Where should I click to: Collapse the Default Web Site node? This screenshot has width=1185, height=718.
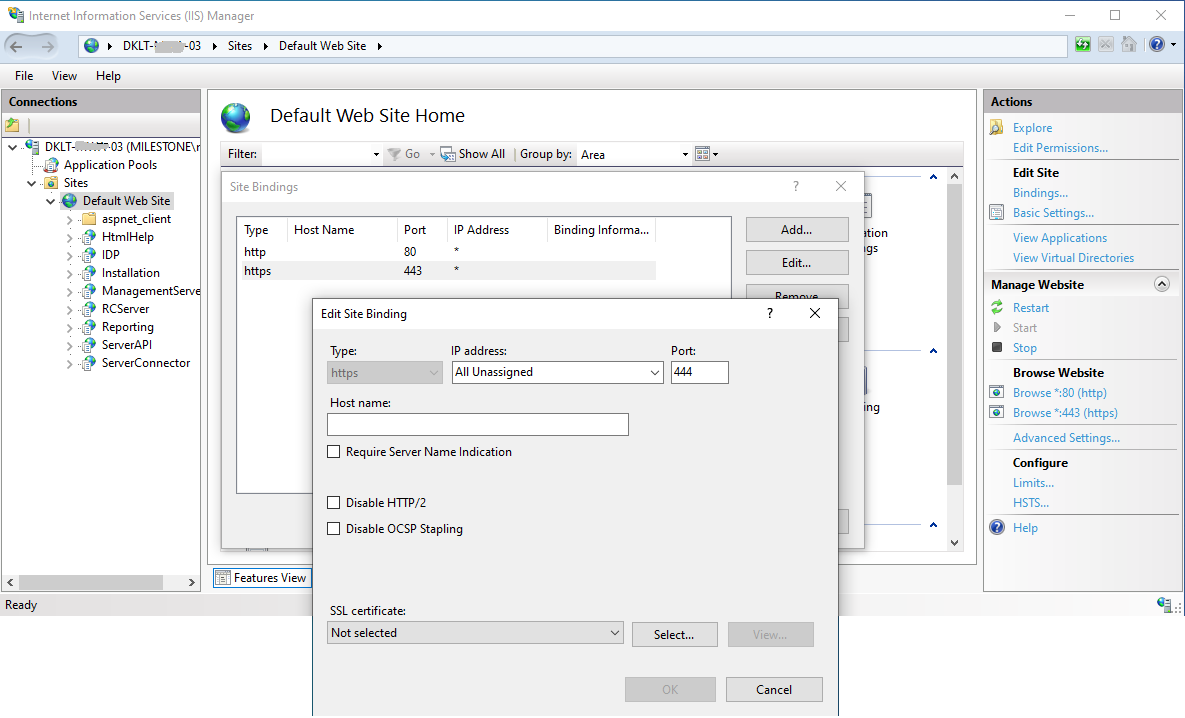pos(50,201)
